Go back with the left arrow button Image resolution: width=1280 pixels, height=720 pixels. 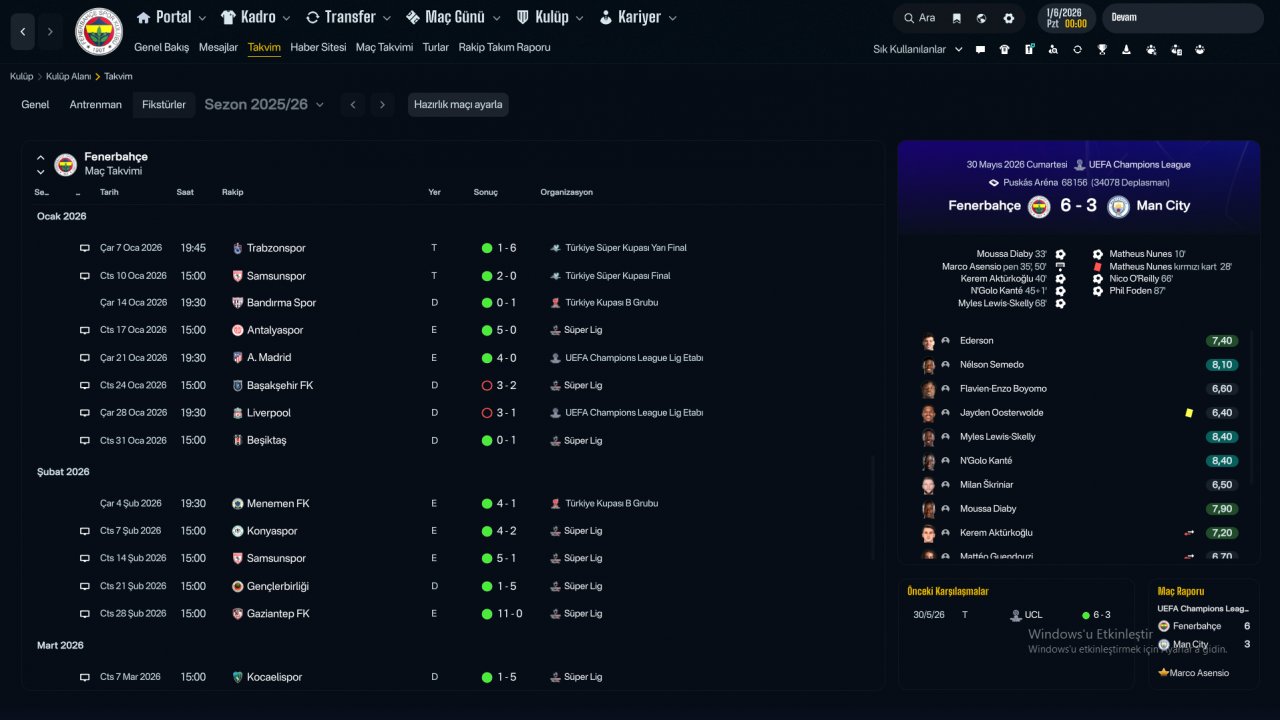click(23, 32)
